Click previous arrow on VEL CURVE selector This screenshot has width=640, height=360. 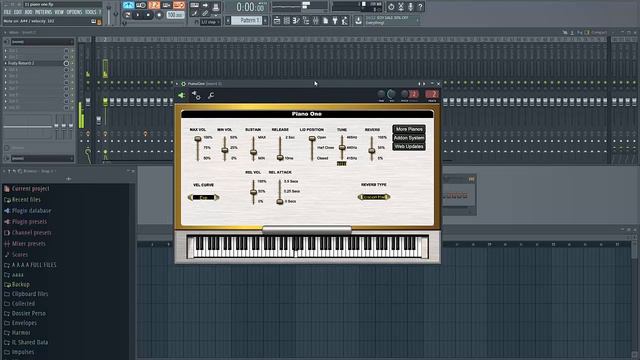tap(190, 198)
